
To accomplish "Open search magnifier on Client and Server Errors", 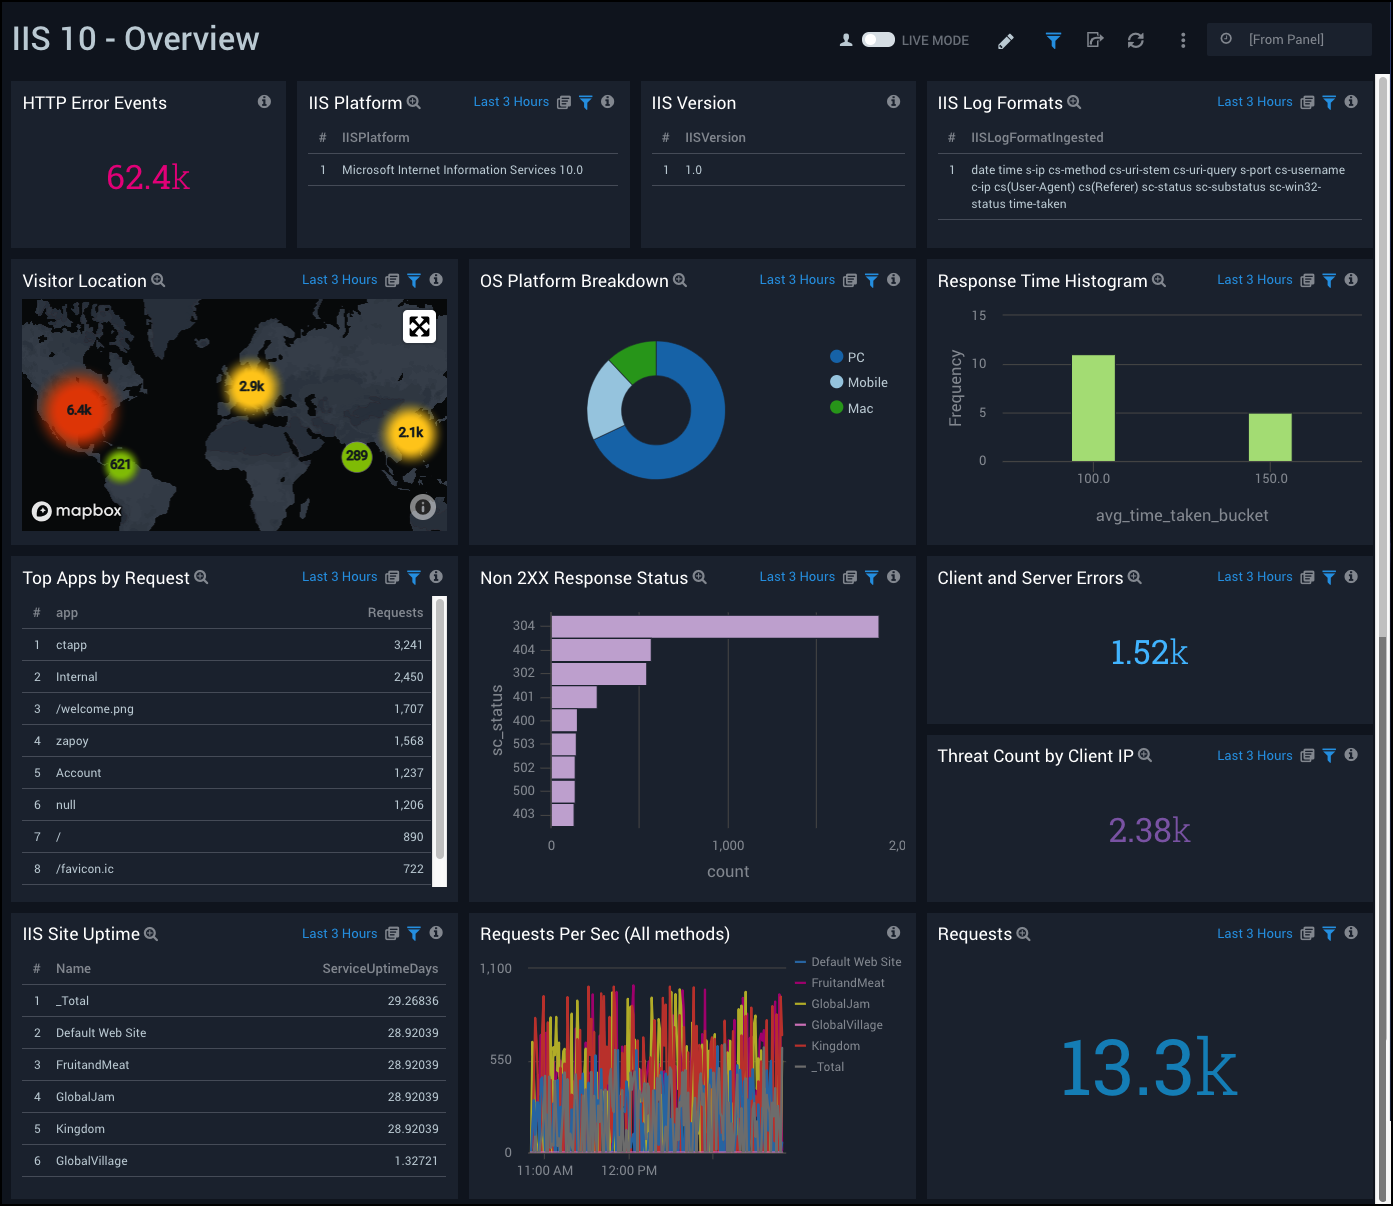I will (x=1135, y=578).
